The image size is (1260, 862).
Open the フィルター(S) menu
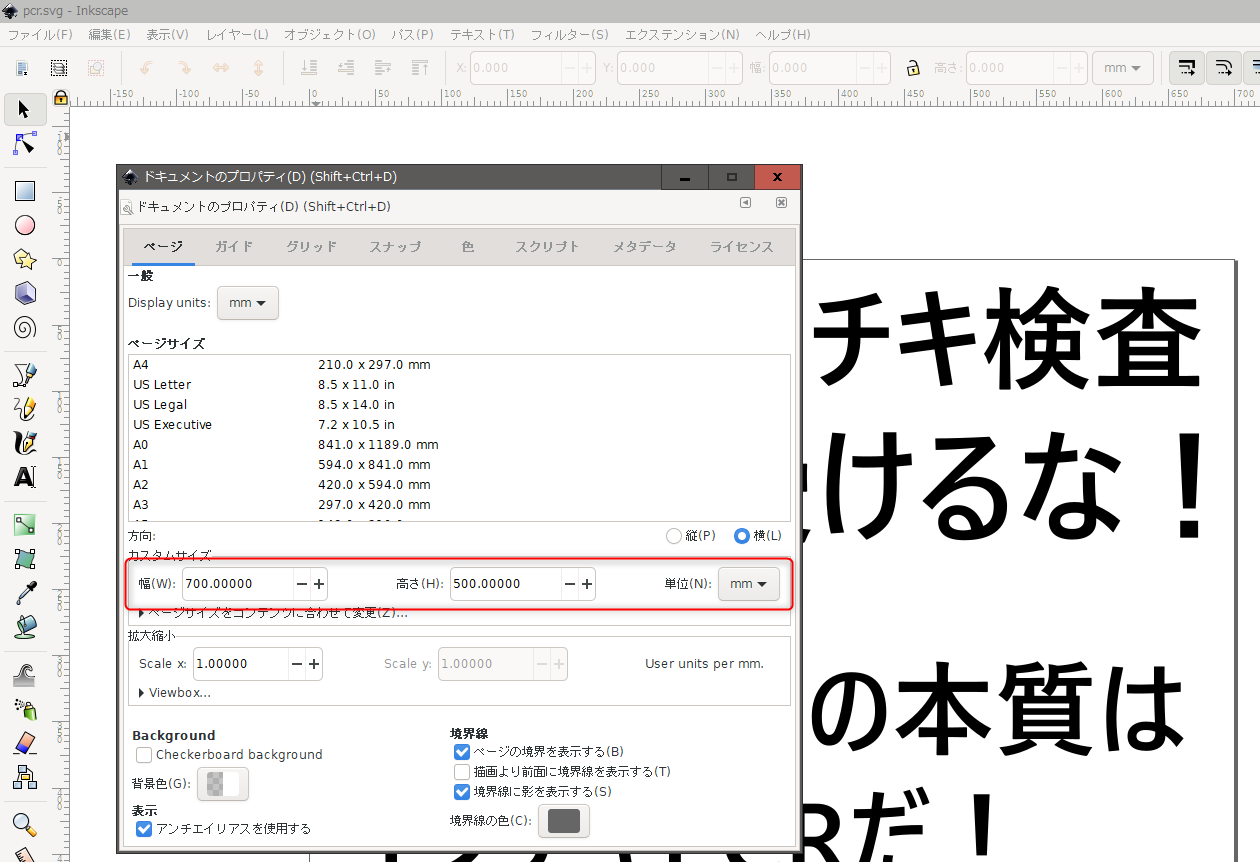(x=569, y=34)
